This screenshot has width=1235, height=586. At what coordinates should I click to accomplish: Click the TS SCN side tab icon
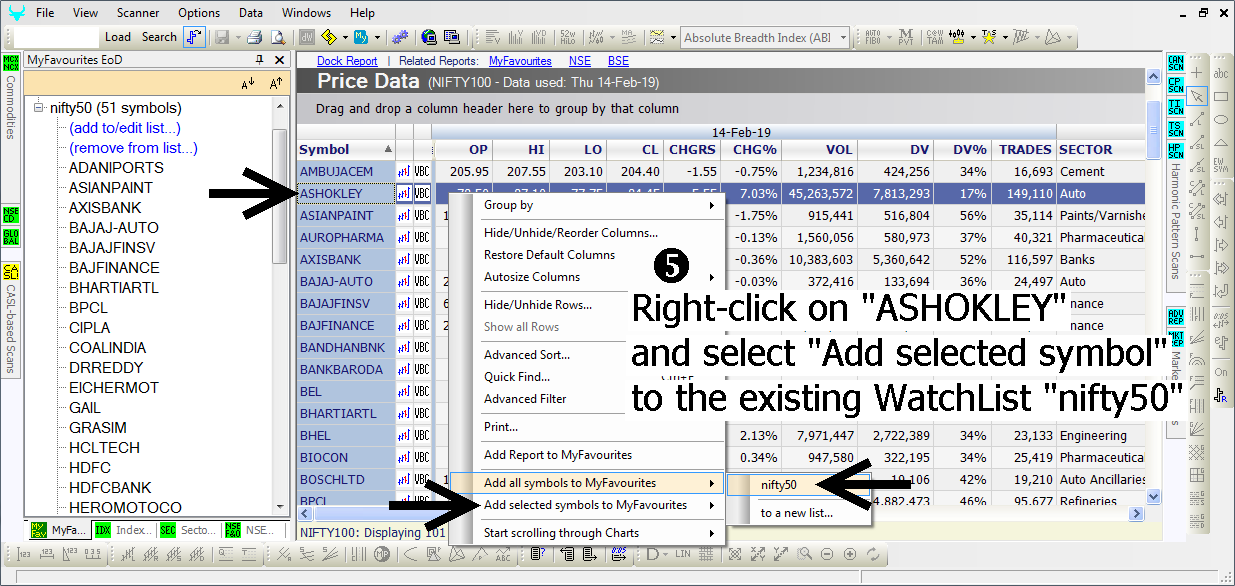click(1175, 129)
